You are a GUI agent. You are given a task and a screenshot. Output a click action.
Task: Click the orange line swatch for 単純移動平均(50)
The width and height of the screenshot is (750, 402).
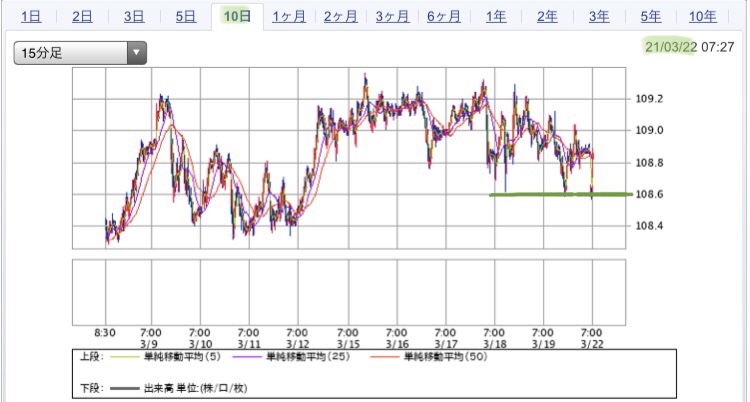(385, 357)
